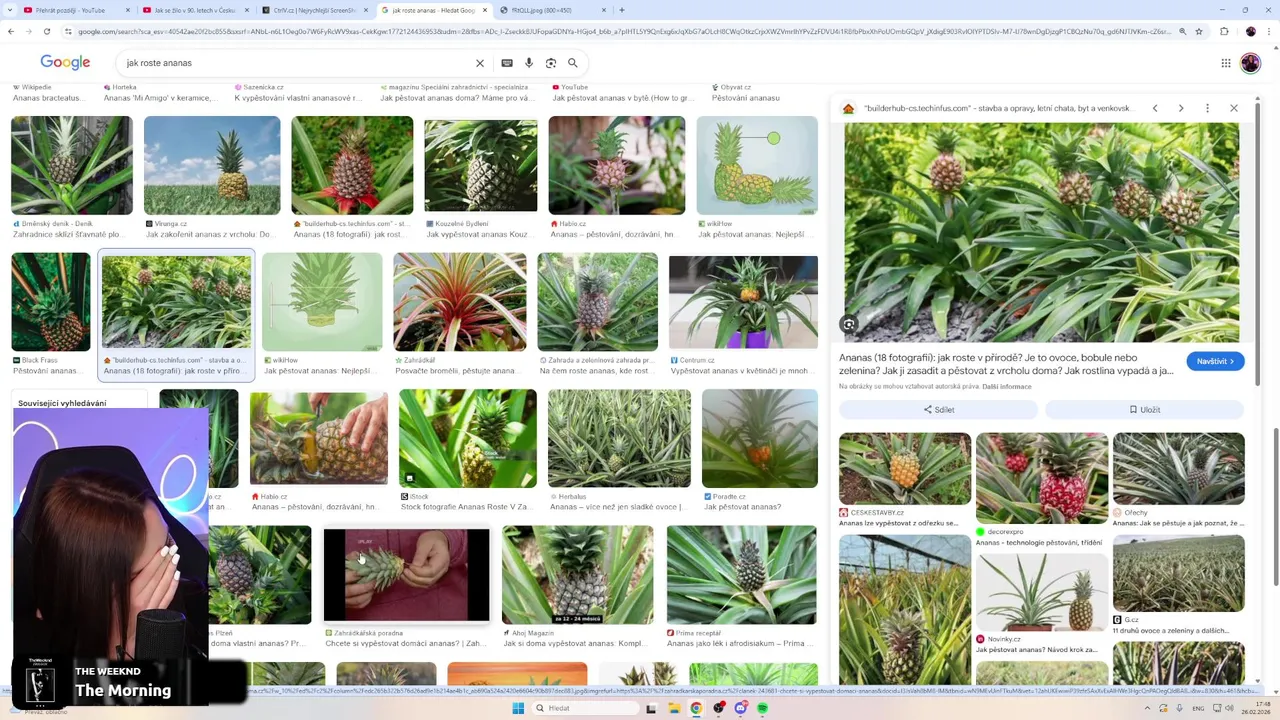Viewport: 1280px width, 720px height.
Task: Open the decorexpro red pineapple related image
Action: [1042, 478]
